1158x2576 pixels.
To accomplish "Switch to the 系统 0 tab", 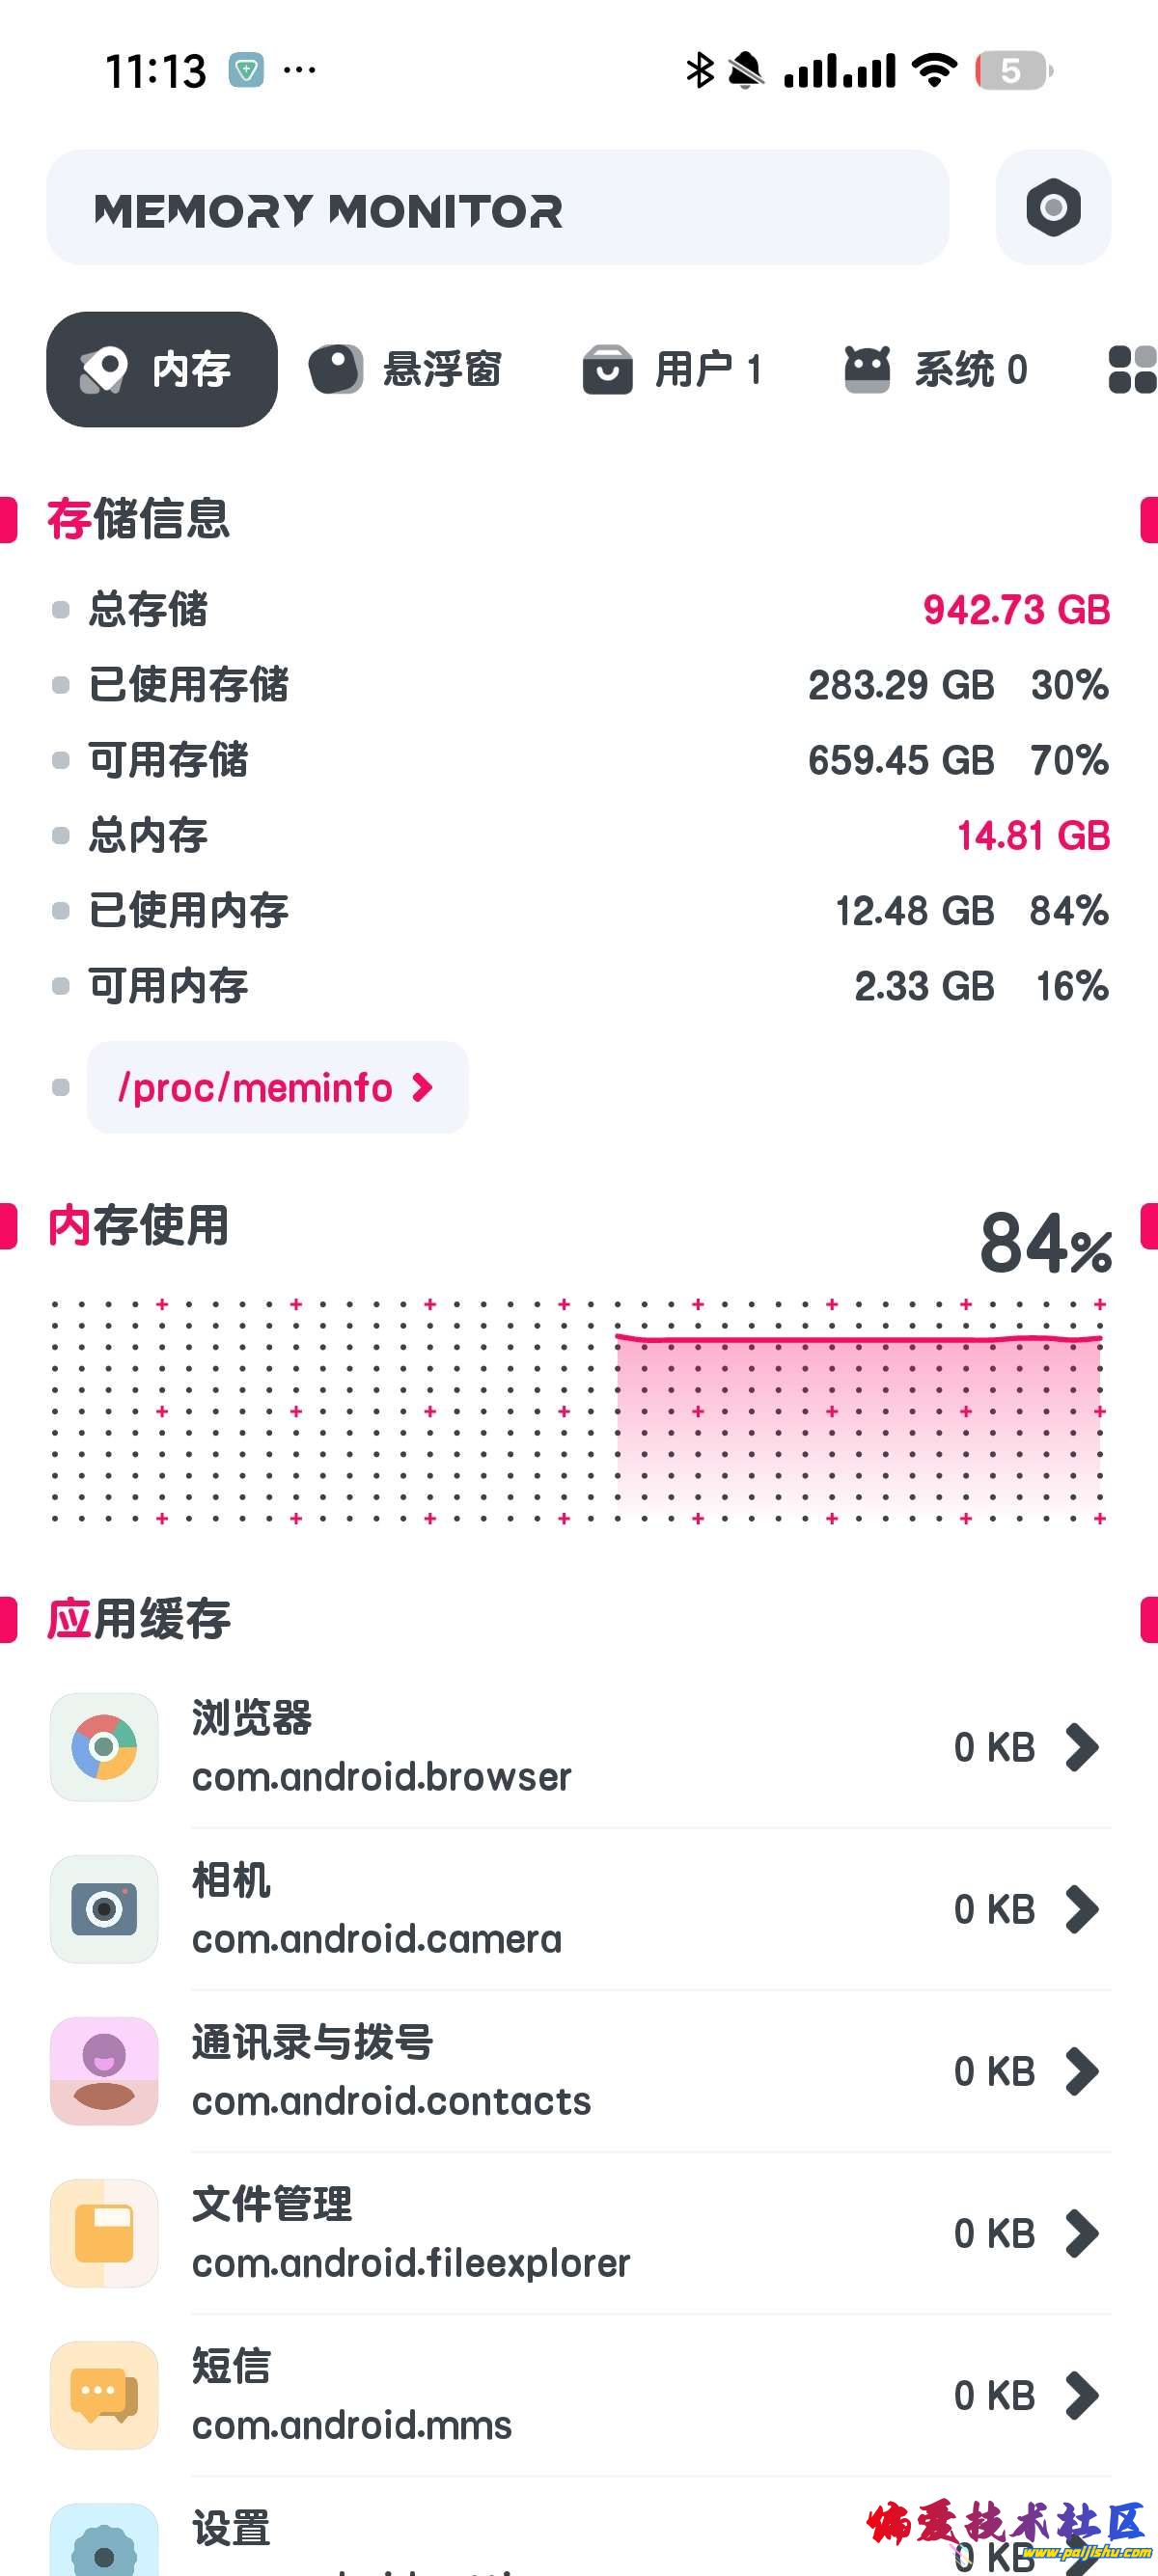I will [x=937, y=370].
